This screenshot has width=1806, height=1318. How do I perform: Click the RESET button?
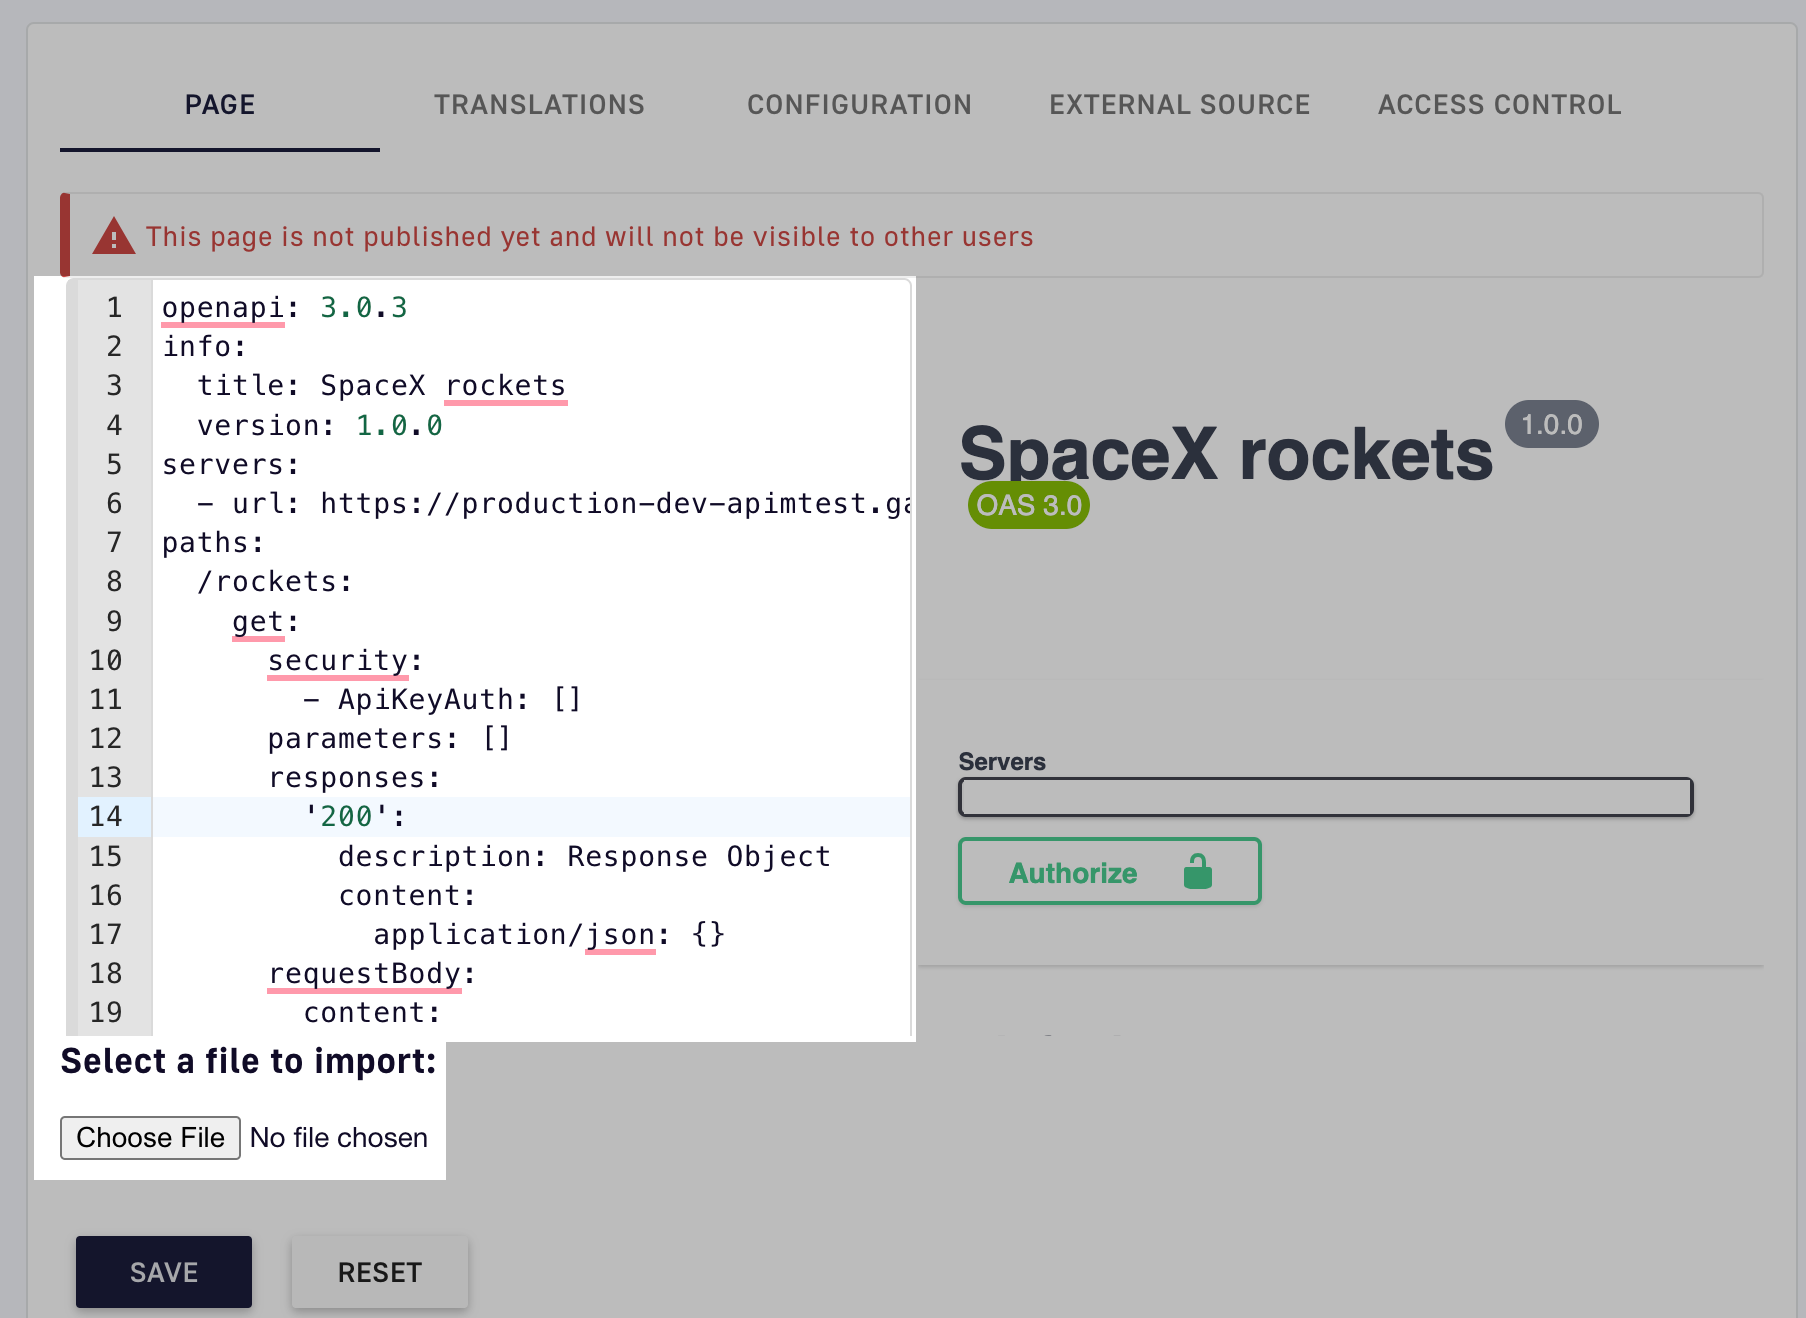[380, 1272]
